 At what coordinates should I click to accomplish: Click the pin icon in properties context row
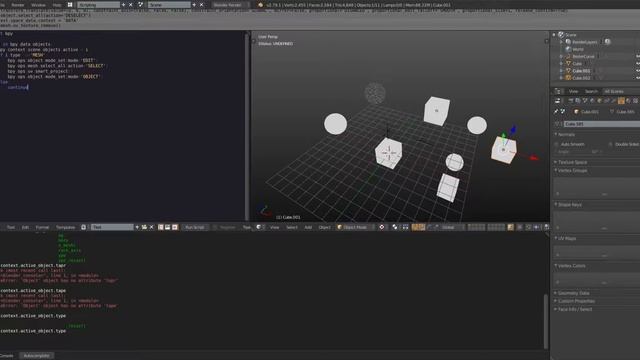point(556,111)
